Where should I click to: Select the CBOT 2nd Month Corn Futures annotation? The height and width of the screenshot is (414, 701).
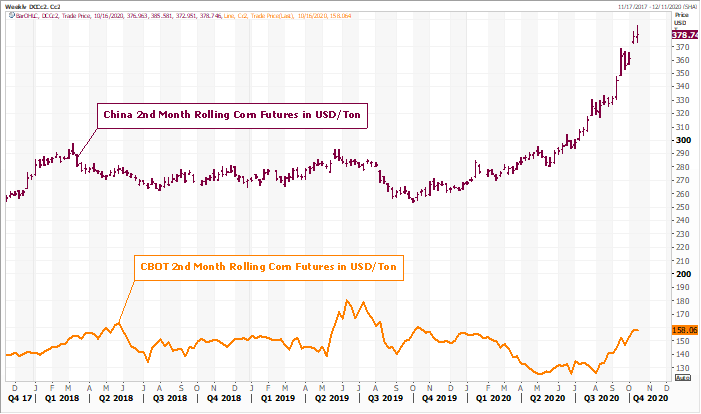coord(268,268)
